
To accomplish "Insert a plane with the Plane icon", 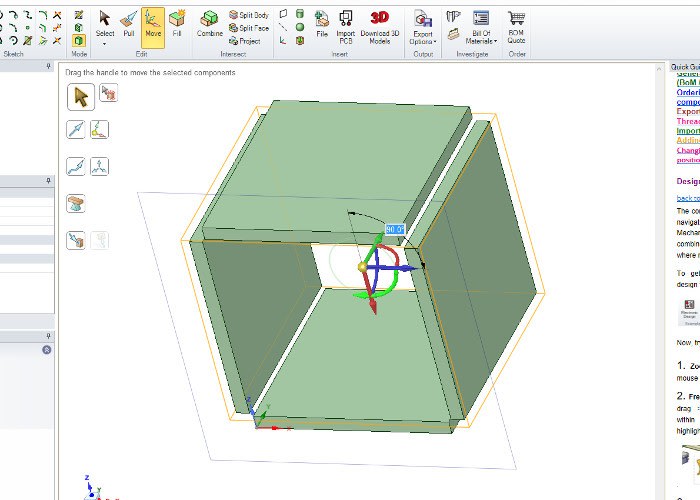I will (283, 14).
